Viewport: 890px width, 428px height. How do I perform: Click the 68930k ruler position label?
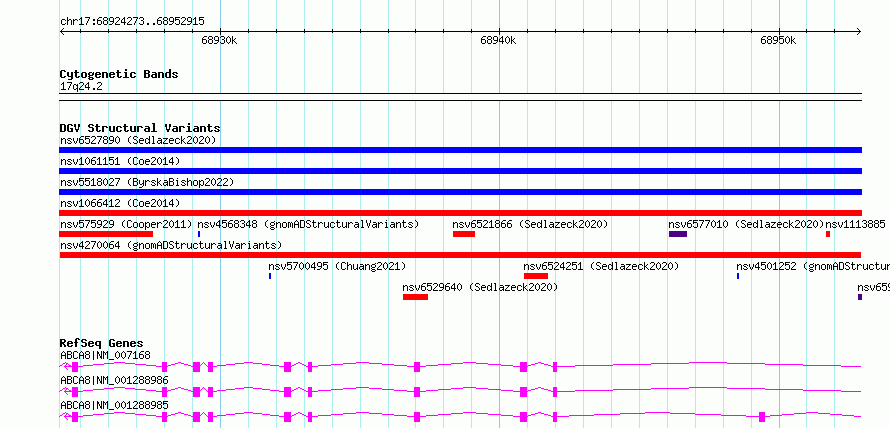point(219,40)
